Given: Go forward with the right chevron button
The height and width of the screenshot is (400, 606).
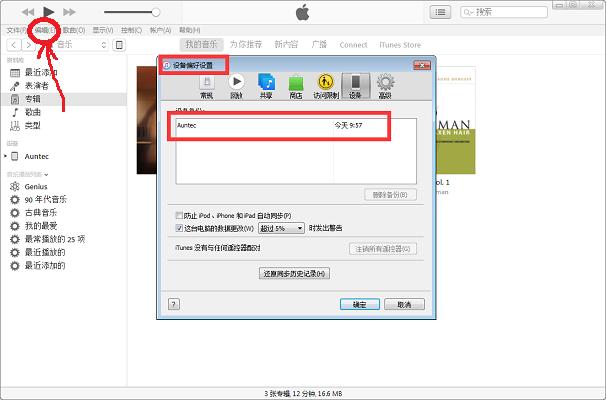Looking at the screenshot, I should point(28,45).
